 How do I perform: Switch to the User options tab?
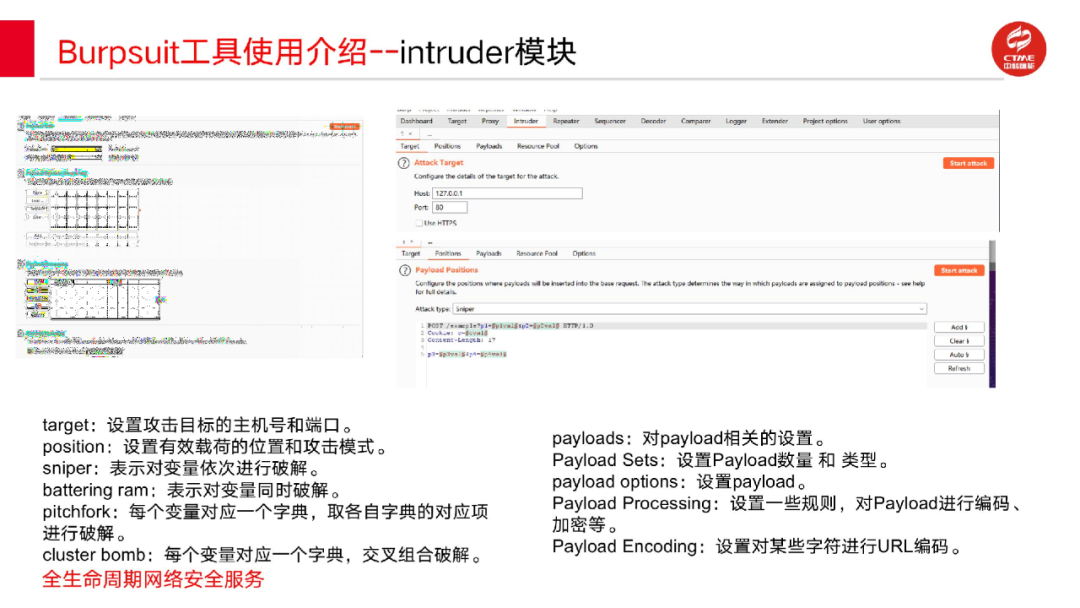click(x=882, y=121)
